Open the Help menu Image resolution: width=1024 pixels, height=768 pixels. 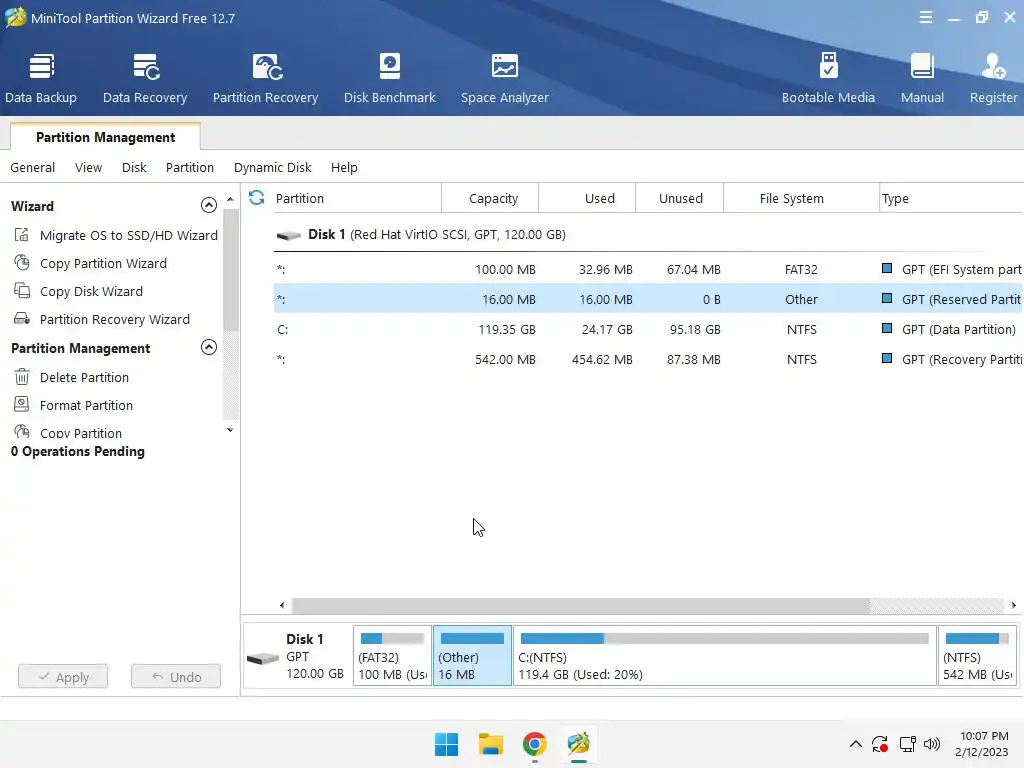pos(344,167)
